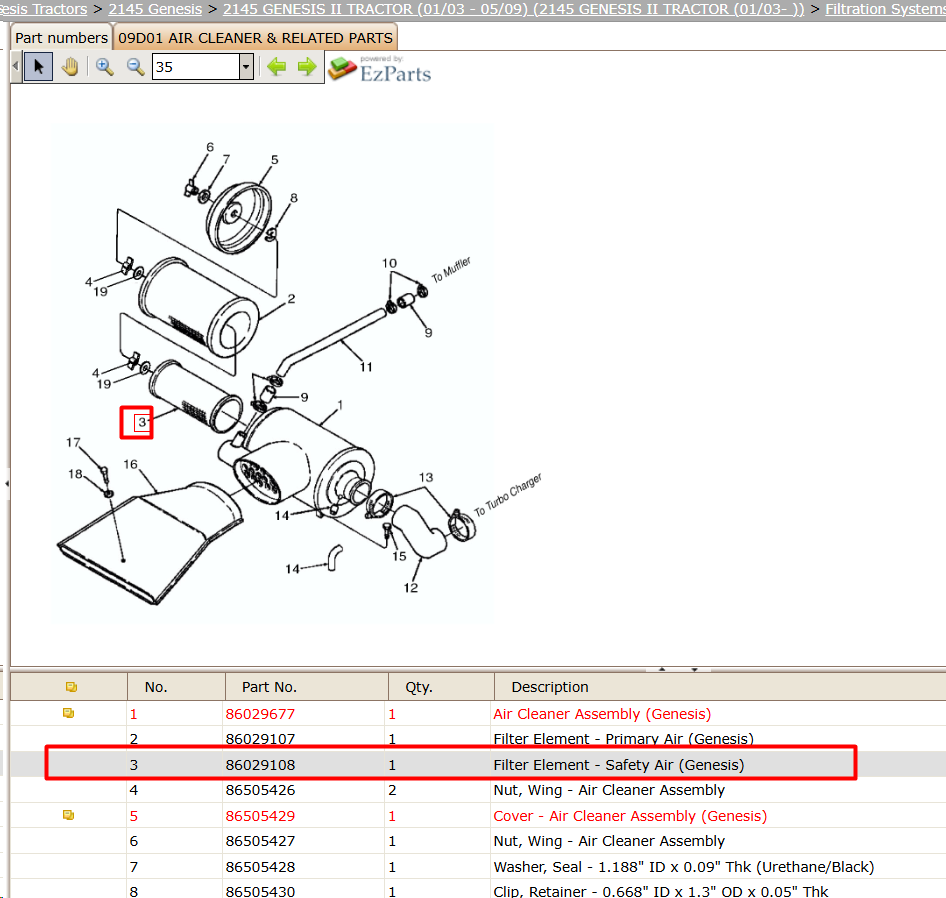This screenshot has width=946, height=898.
Task: Click Cover - Air Cleaner Assembly description
Action: pyautogui.click(x=630, y=816)
